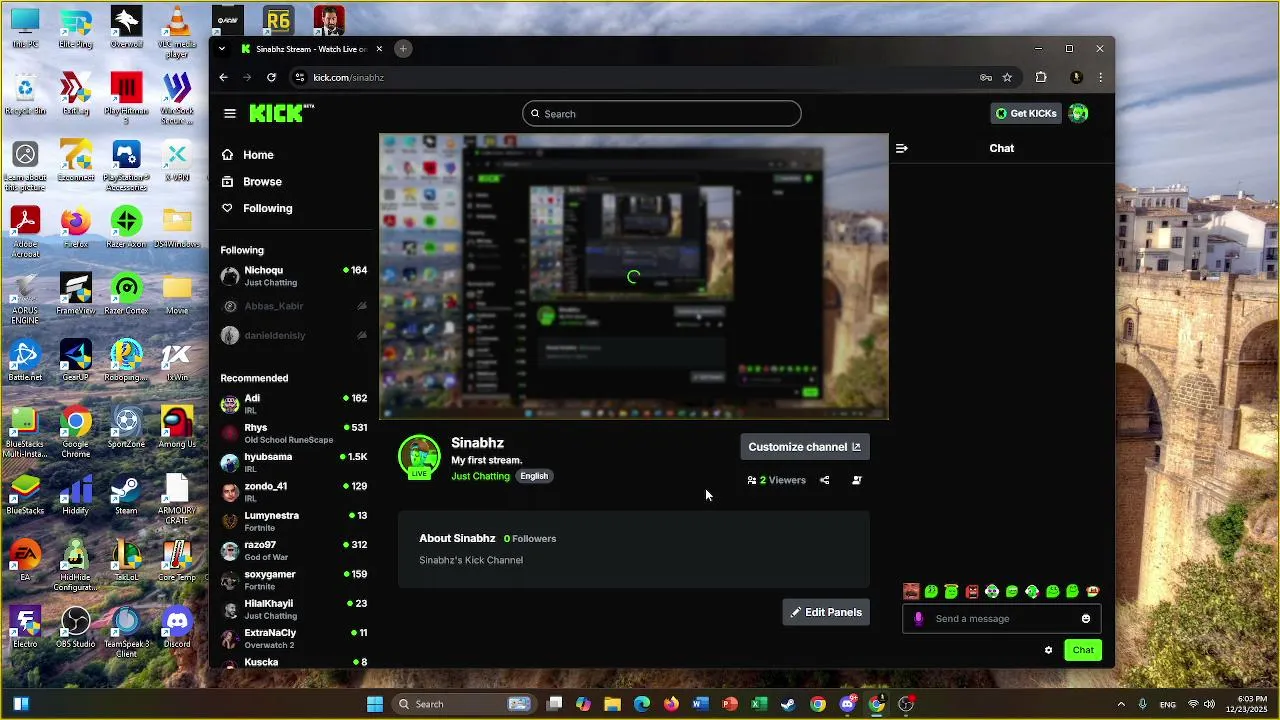Show hidden system tray icons
1280x720 pixels.
(x=1121, y=704)
